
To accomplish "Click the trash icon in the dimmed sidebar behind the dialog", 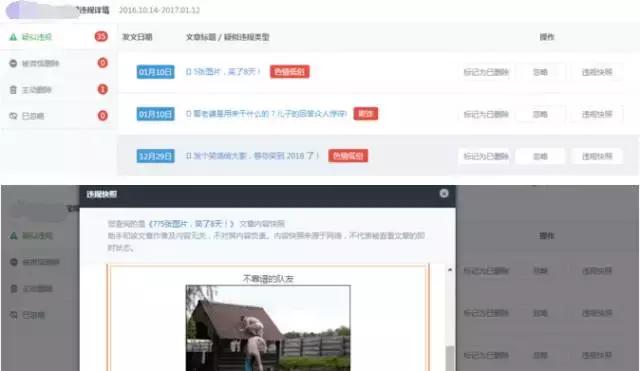I will click(x=13, y=289).
